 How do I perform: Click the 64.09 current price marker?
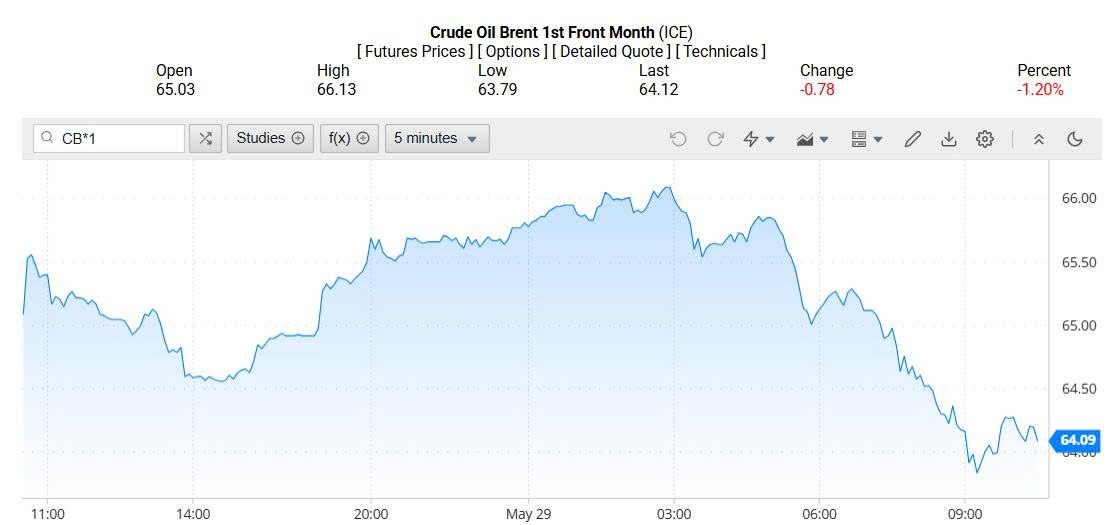[x=1078, y=440]
